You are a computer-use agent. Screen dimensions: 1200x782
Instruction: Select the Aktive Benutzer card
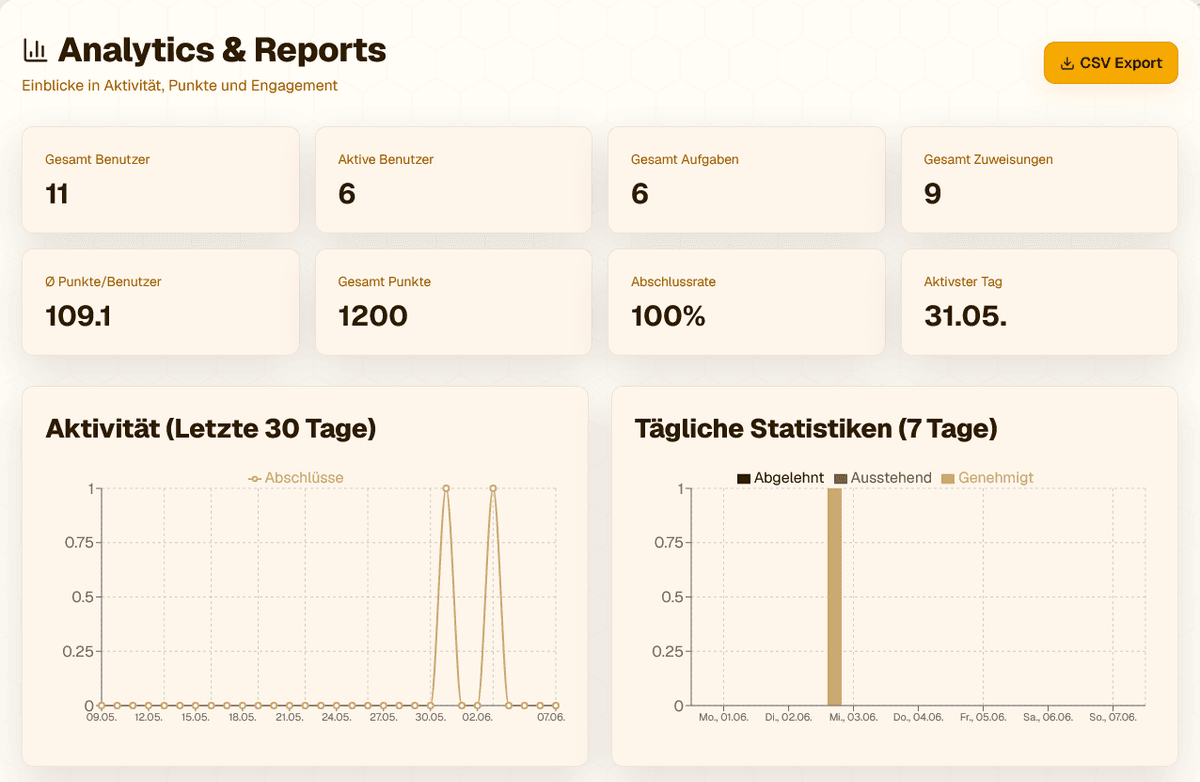coord(454,180)
